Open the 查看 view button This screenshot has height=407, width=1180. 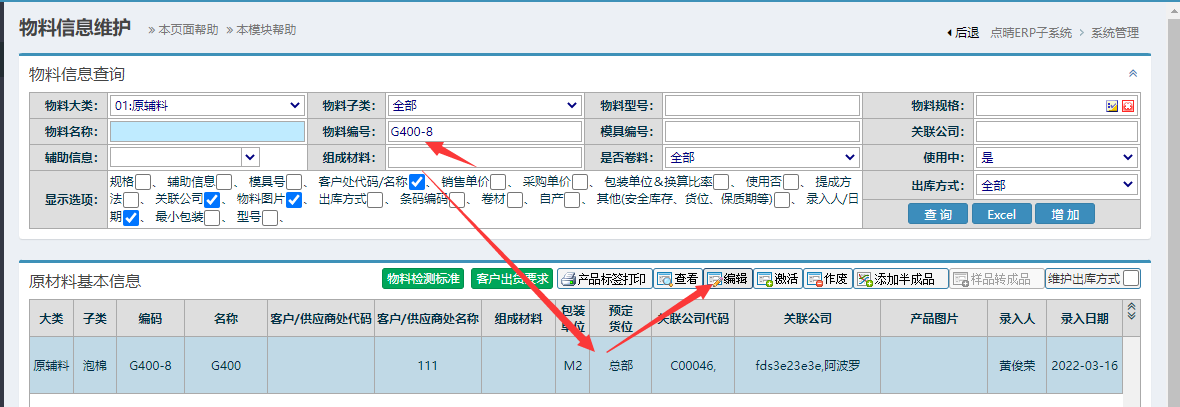[x=677, y=279]
